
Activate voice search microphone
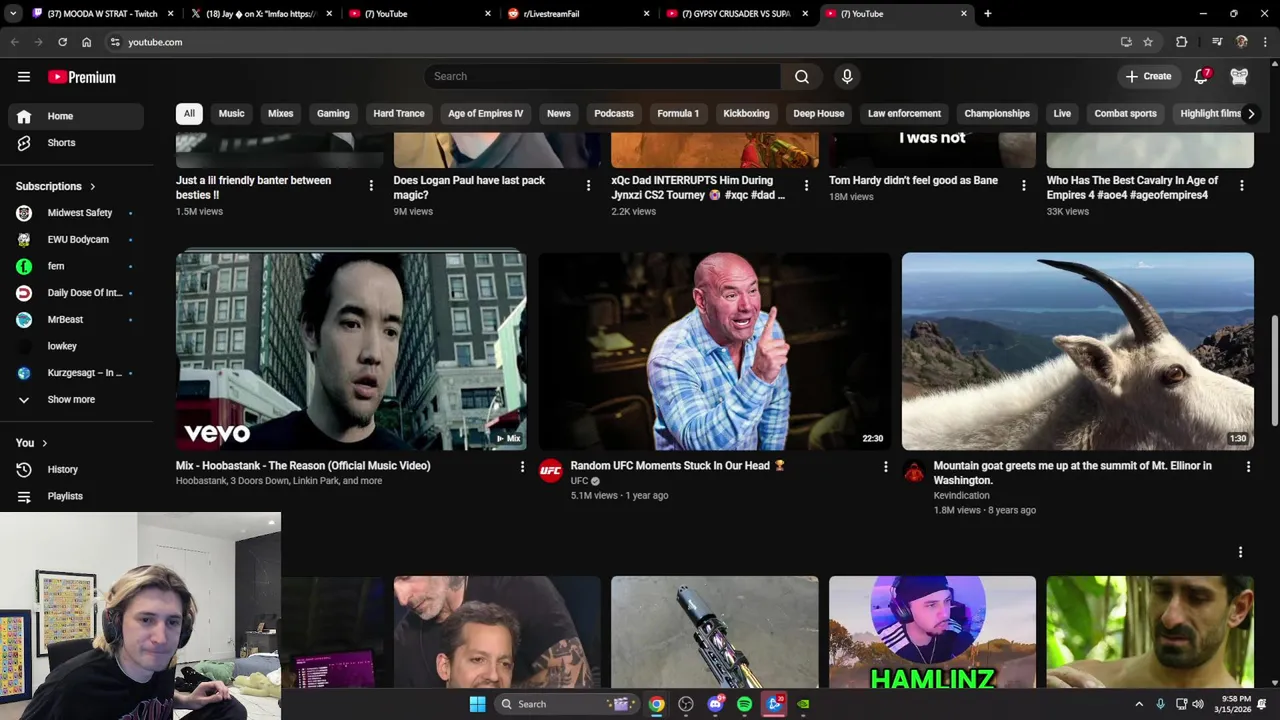tap(847, 77)
